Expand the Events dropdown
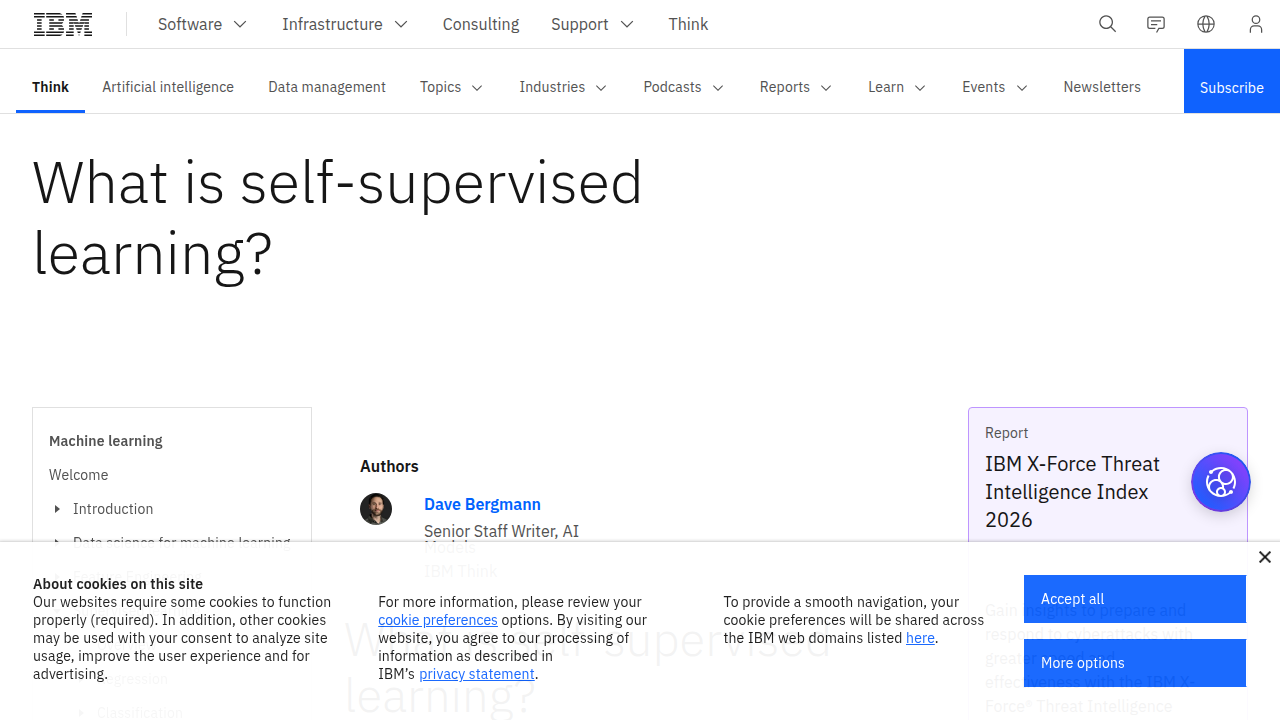The height and width of the screenshot is (720, 1280). click(995, 87)
